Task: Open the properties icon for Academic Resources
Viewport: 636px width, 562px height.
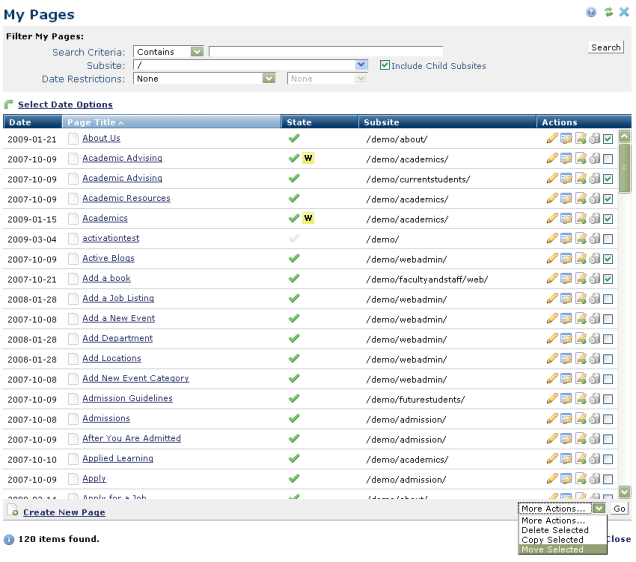Action: point(566,199)
